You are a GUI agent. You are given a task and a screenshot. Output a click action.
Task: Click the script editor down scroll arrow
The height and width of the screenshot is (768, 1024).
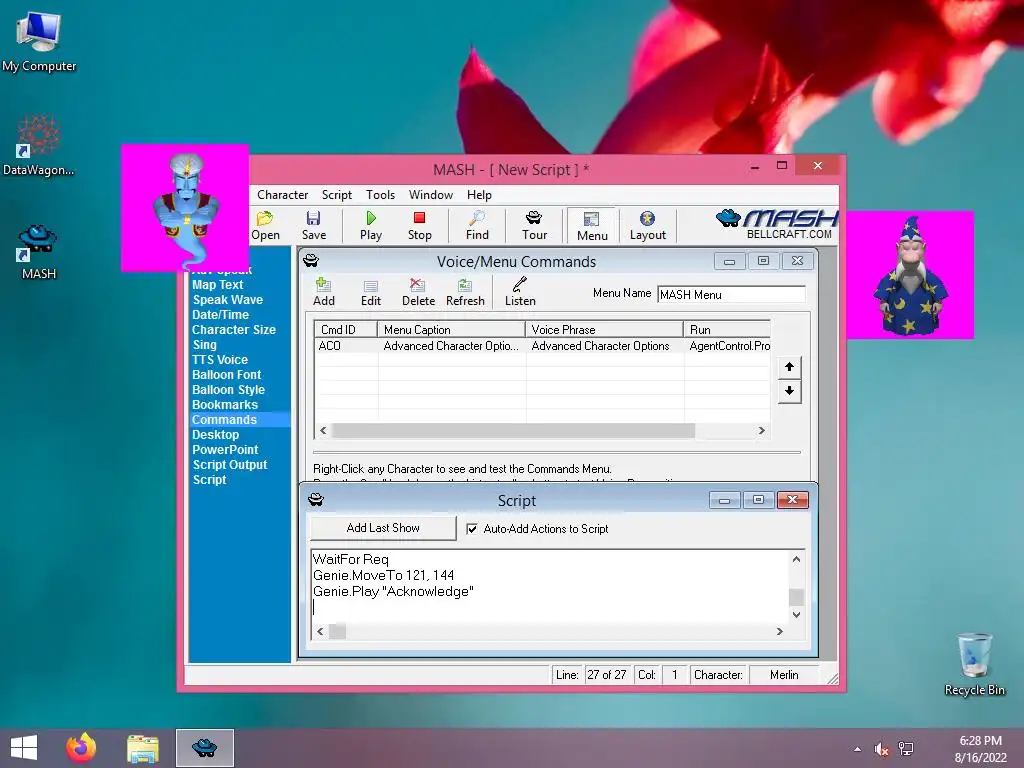click(796, 615)
